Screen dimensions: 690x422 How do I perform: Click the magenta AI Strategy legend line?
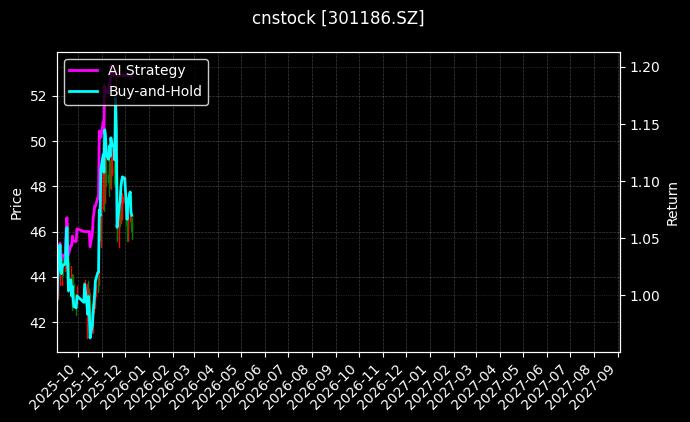coord(84,70)
